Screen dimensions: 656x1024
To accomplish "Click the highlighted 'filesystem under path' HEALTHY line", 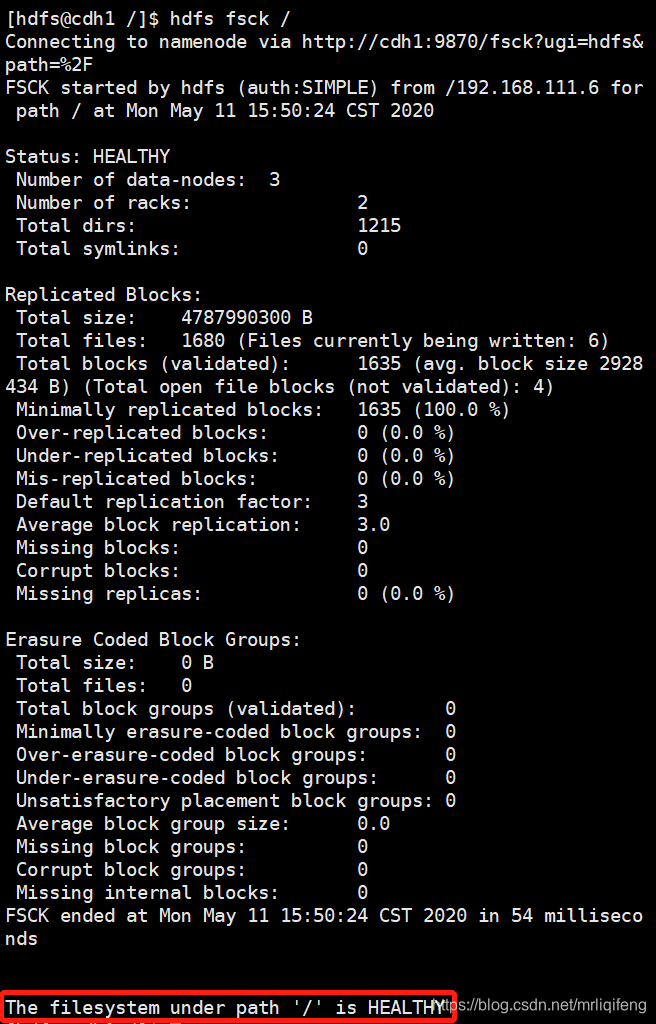I will click(224, 1007).
